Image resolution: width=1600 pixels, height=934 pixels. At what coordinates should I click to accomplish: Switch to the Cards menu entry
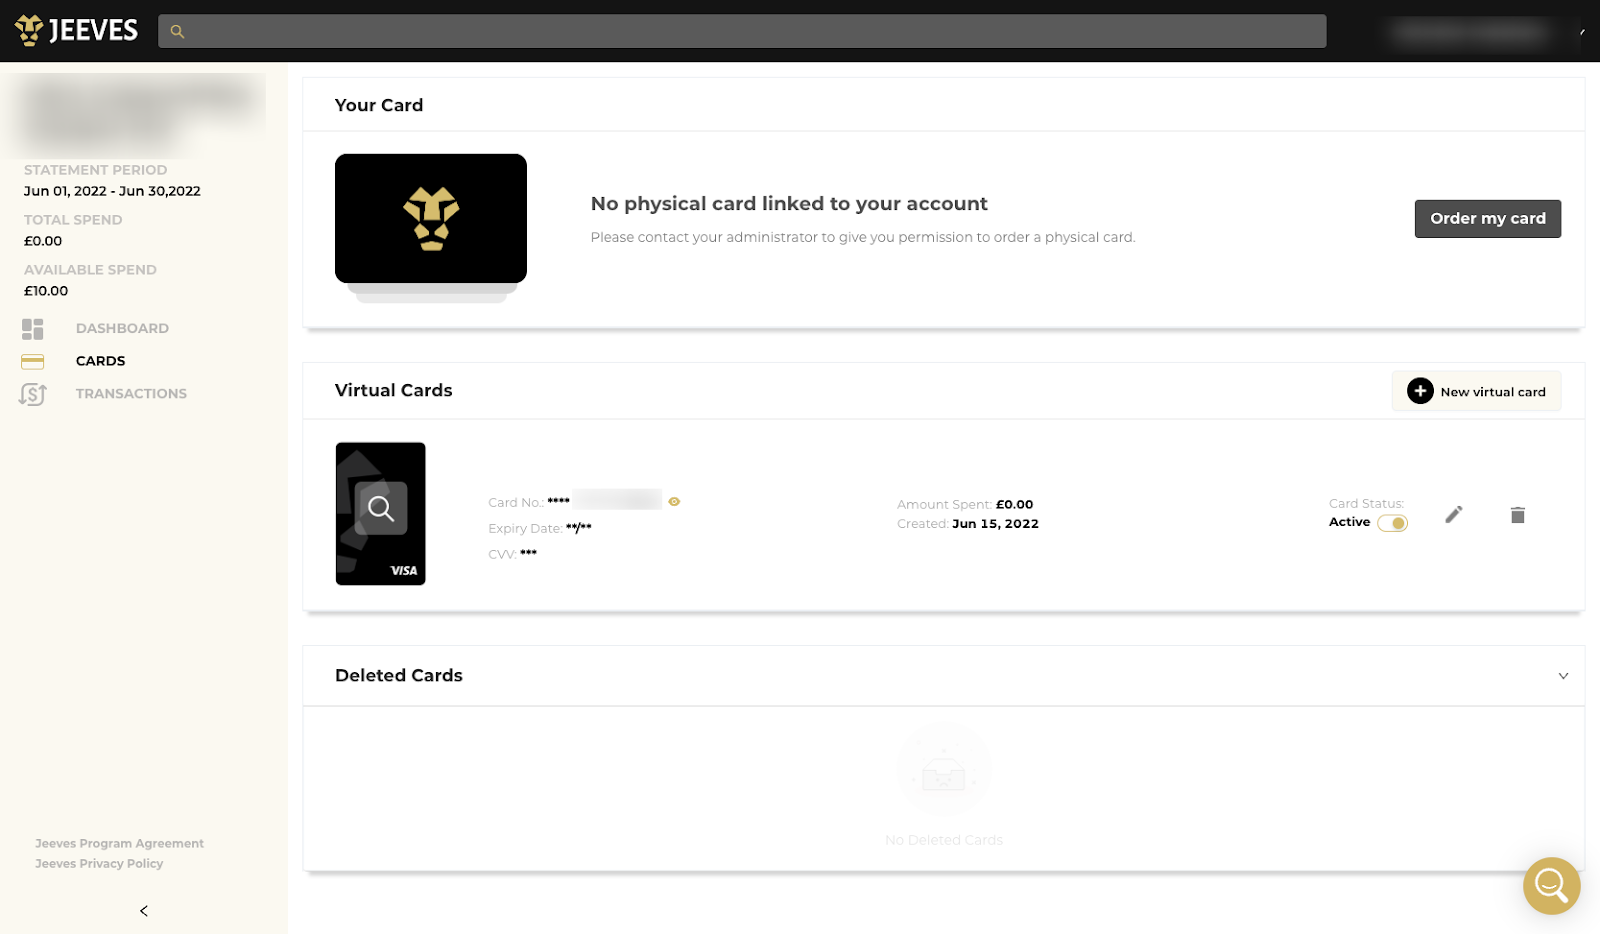tap(99, 360)
